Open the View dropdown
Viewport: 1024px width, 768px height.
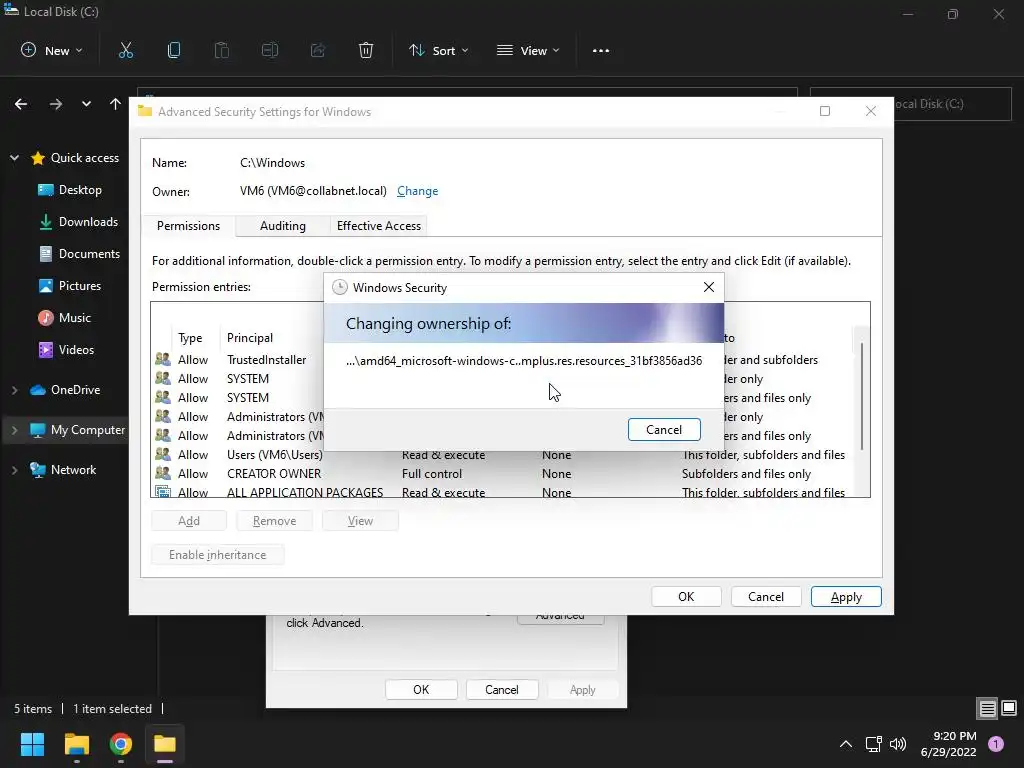(528, 50)
